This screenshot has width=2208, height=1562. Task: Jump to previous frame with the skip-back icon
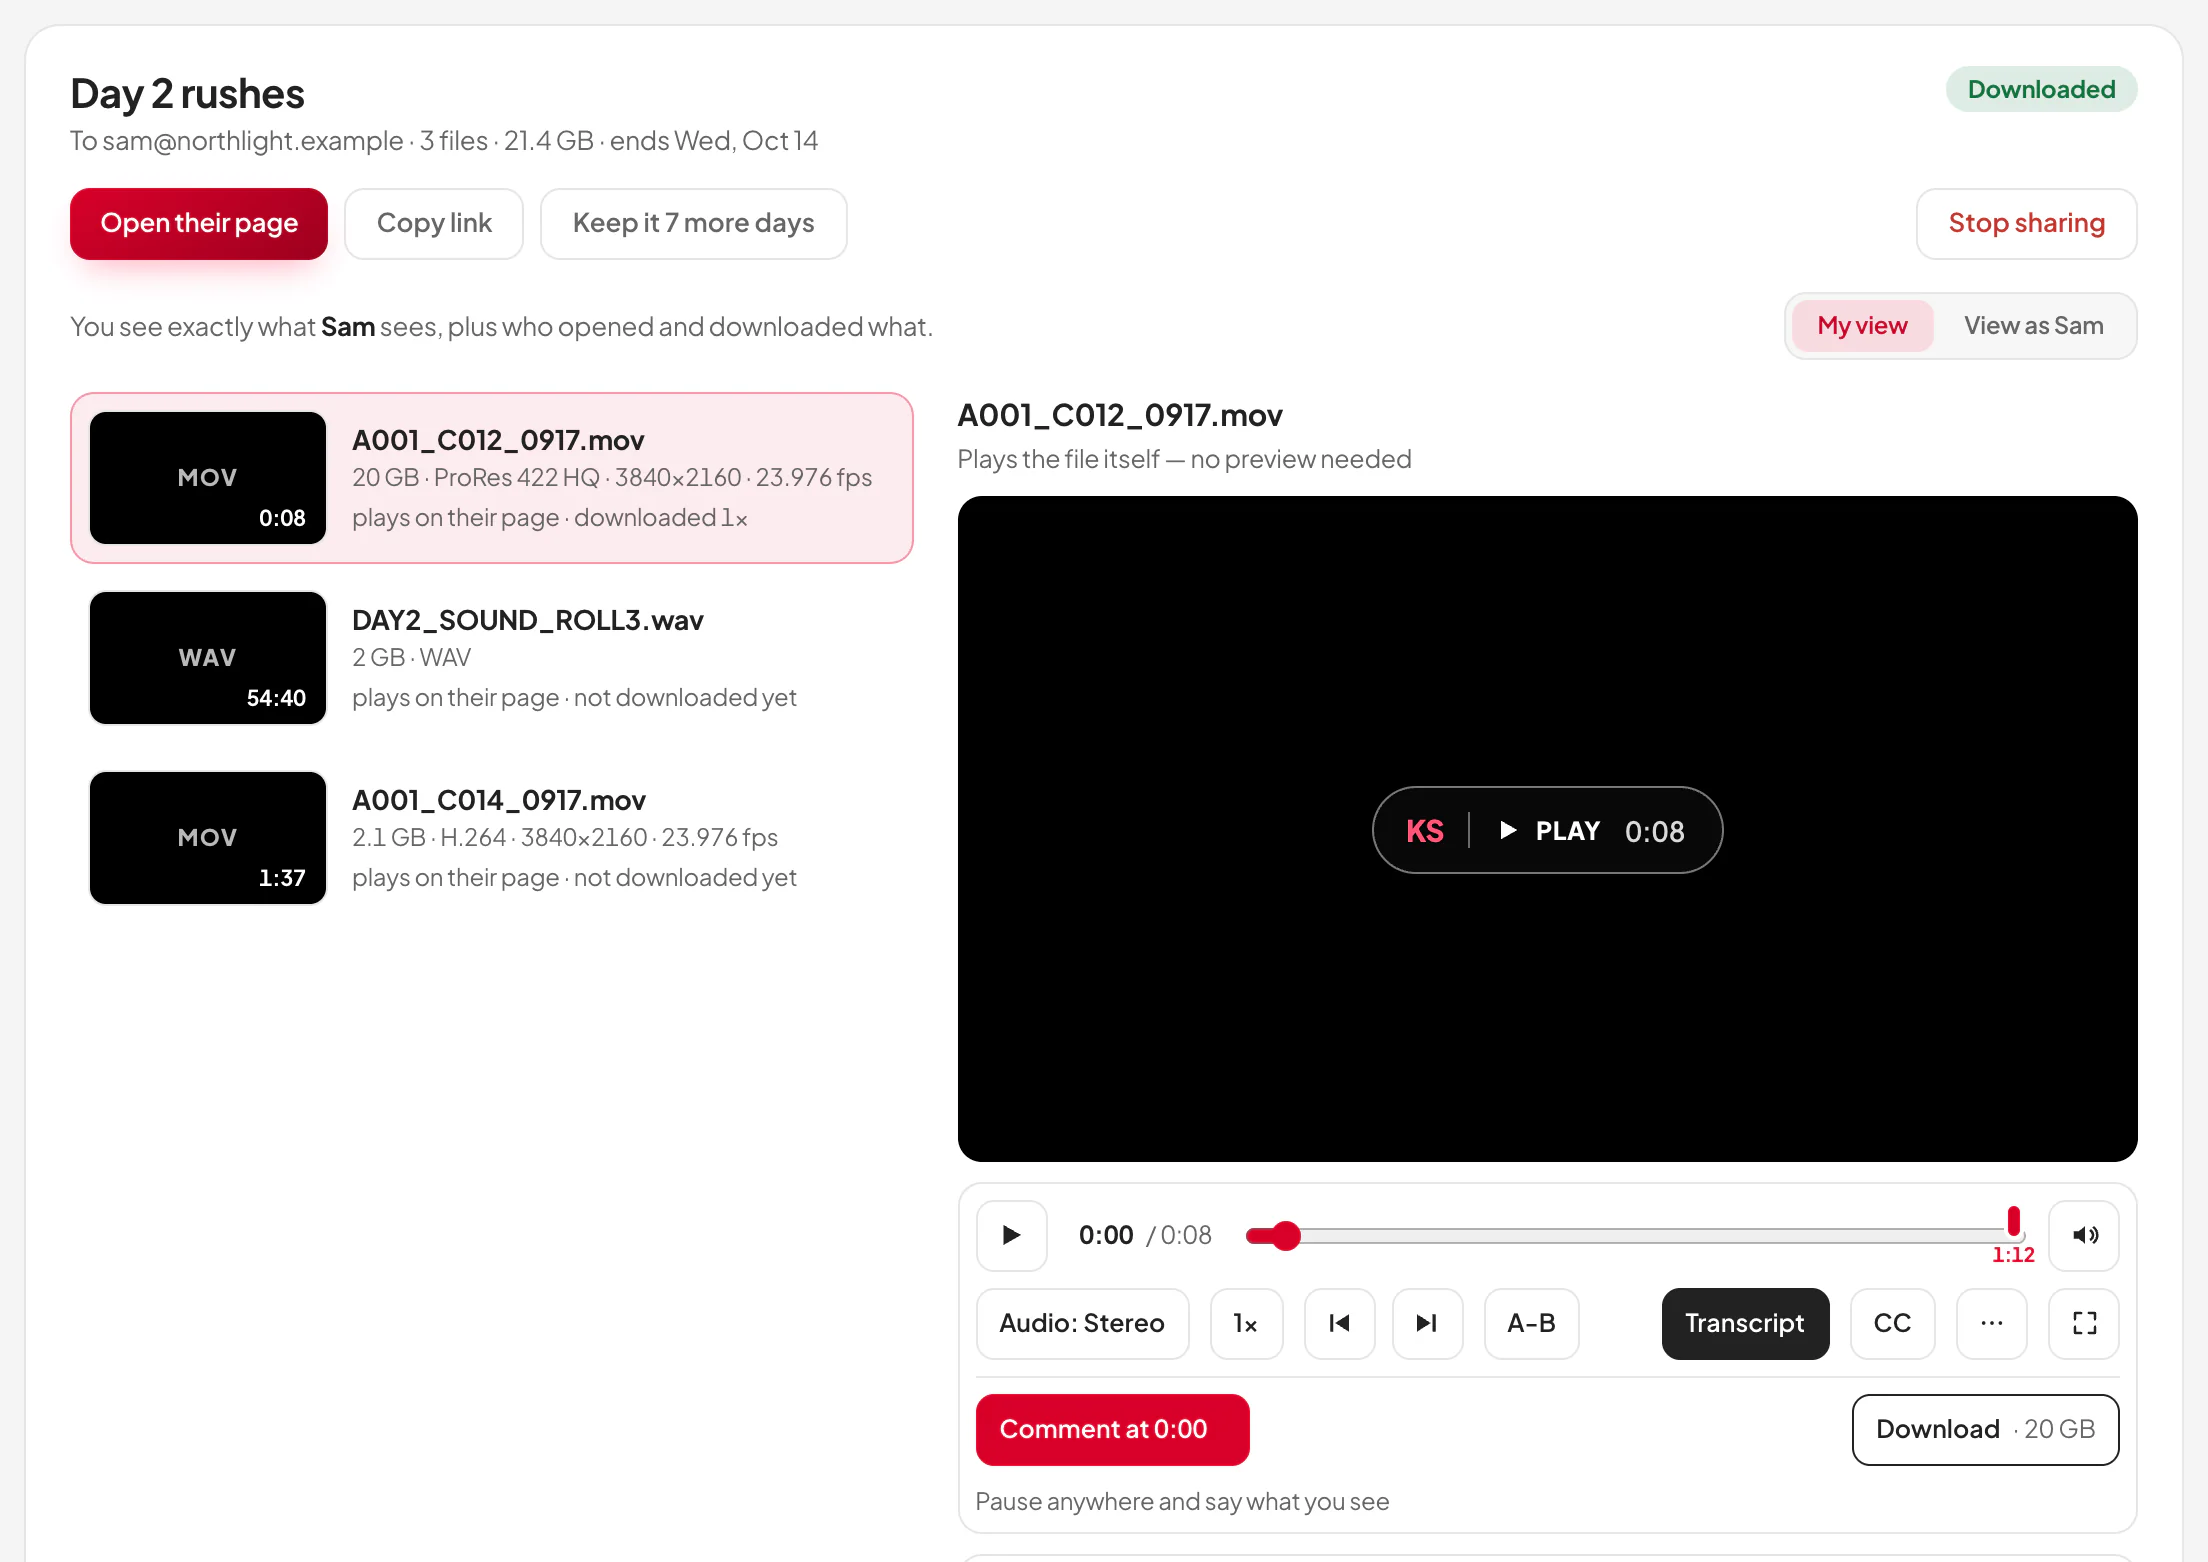coord(1339,1323)
